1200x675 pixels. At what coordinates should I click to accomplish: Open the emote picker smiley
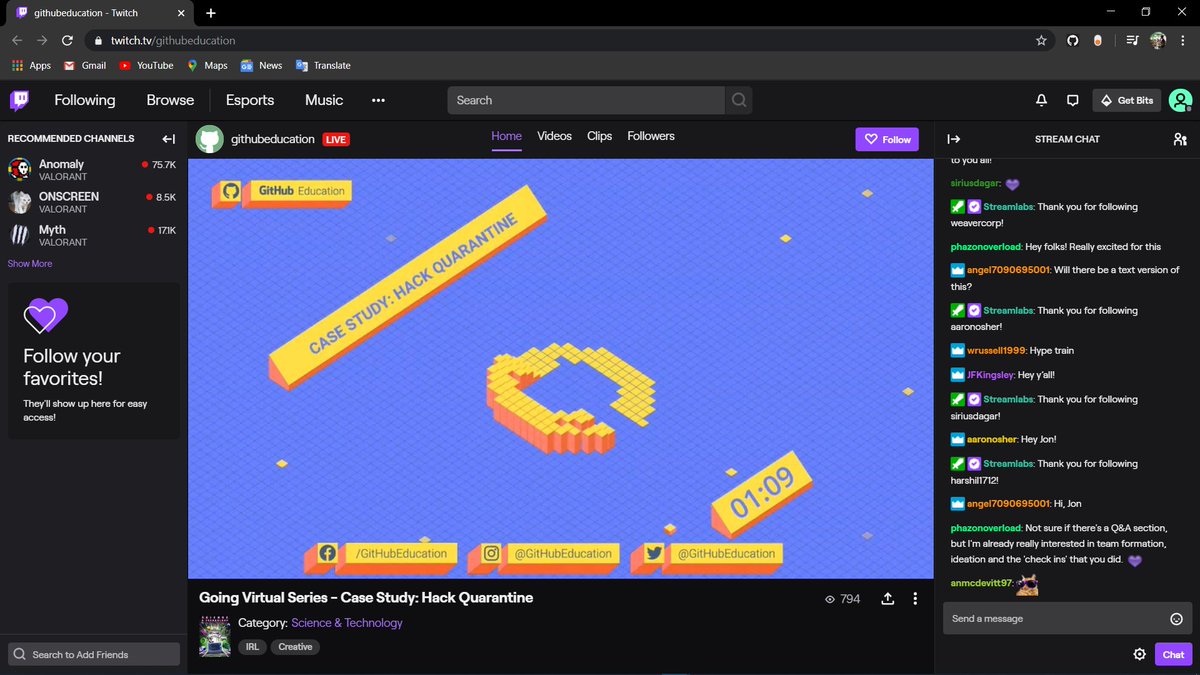point(1176,619)
